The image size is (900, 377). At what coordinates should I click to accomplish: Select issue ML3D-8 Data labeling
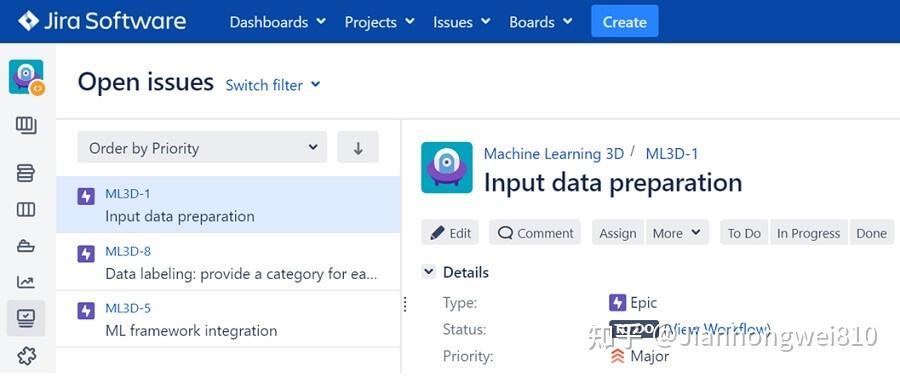tap(228, 262)
